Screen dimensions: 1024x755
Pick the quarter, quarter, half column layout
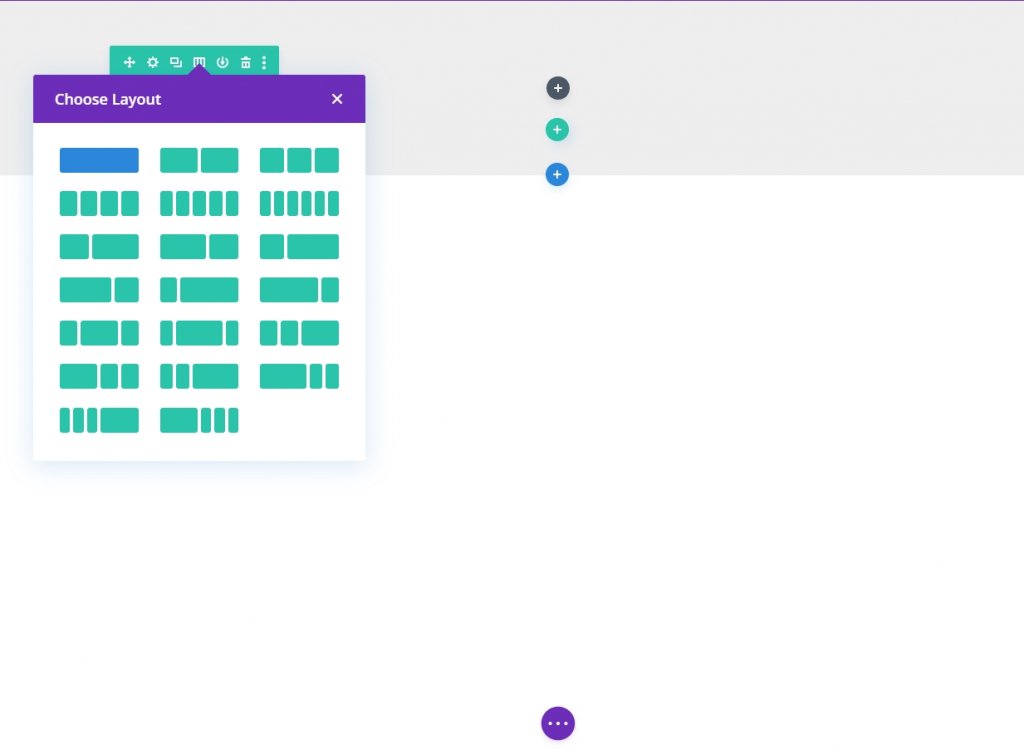coord(299,332)
